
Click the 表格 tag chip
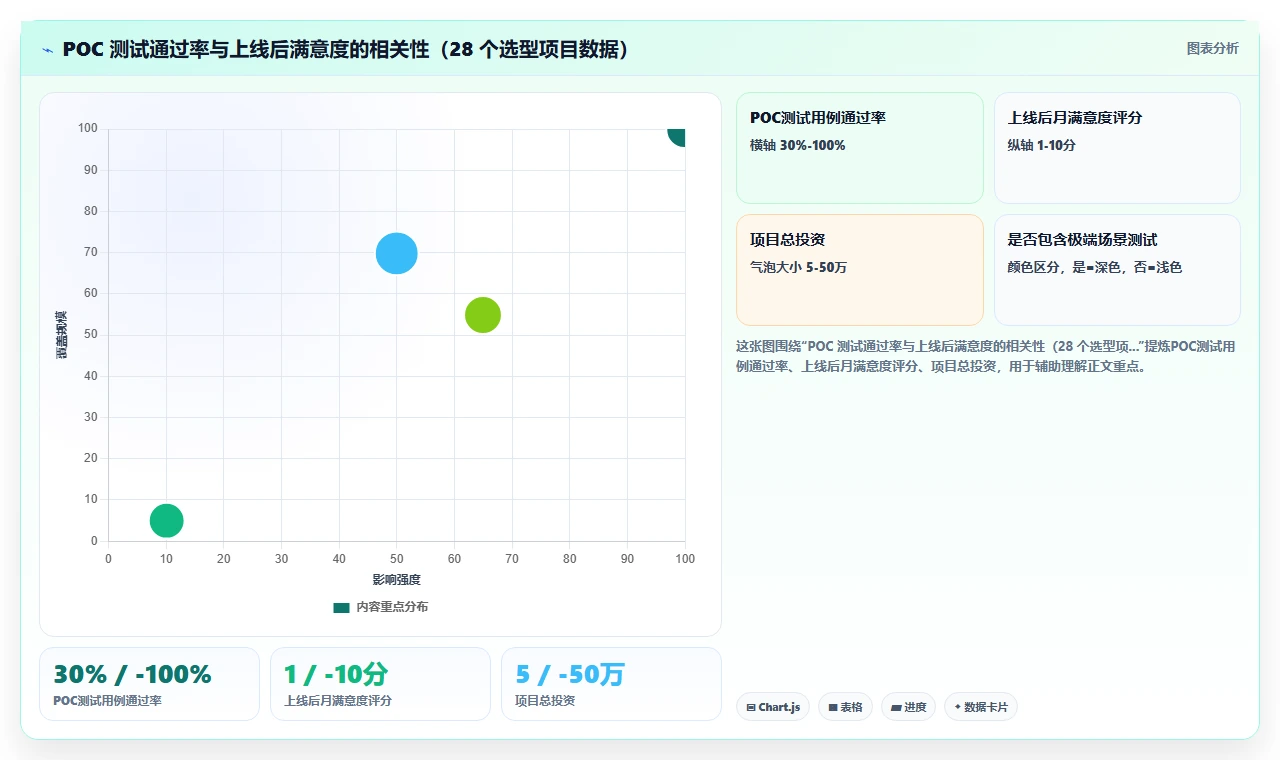(x=845, y=707)
